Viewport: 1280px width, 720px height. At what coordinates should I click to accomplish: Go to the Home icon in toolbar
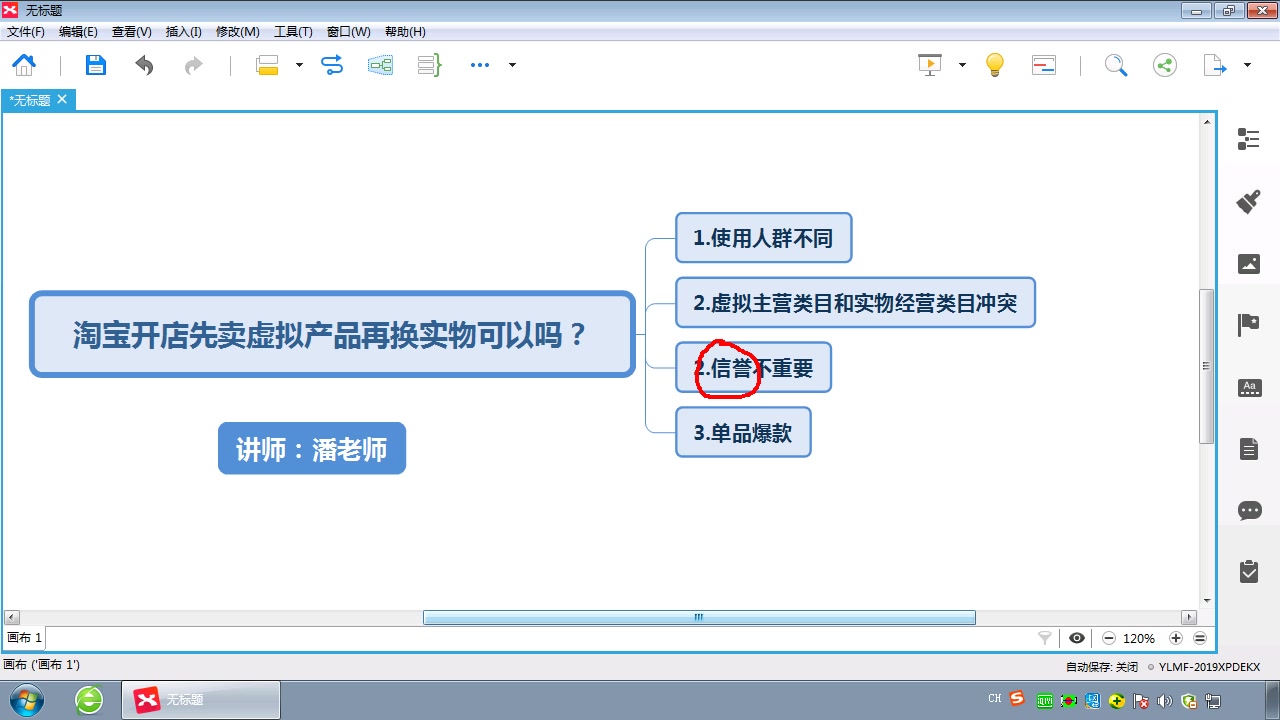(24, 65)
